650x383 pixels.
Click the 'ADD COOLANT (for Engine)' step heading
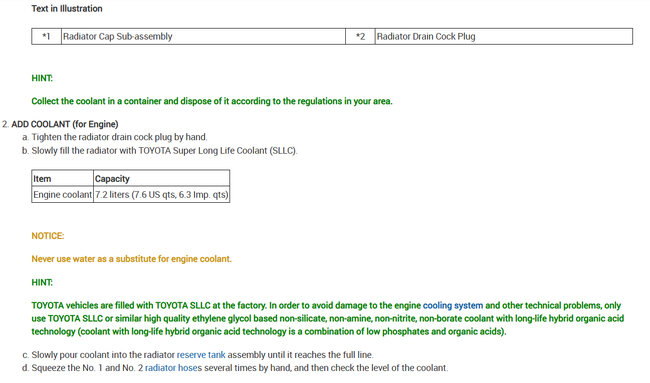coord(65,124)
